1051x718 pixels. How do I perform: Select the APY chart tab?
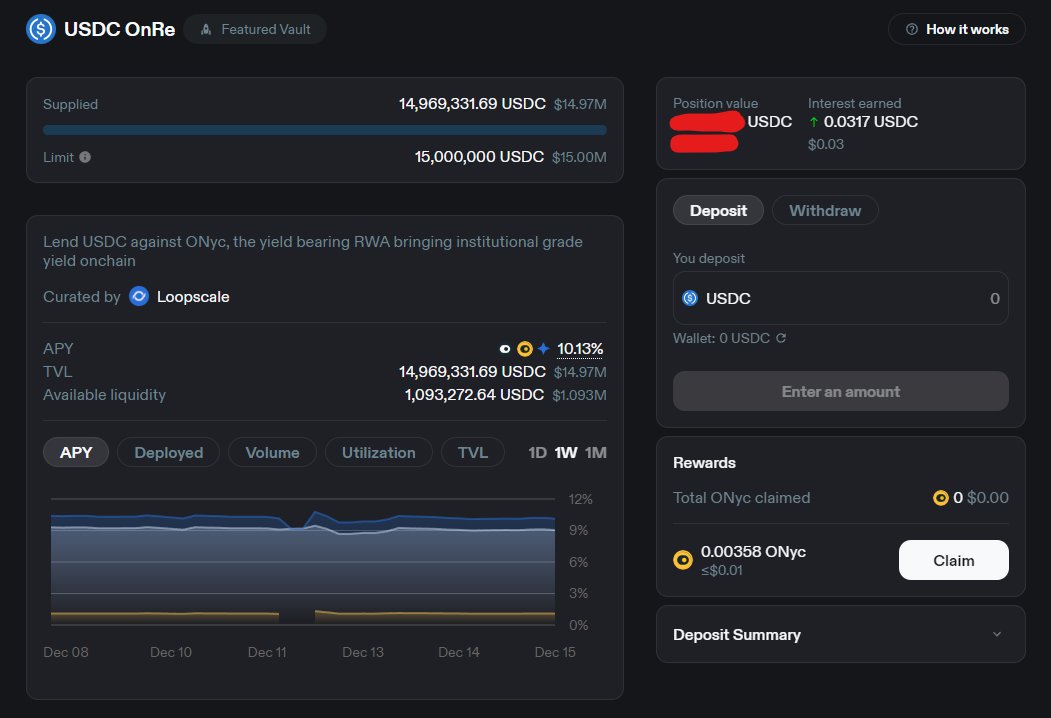[x=76, y=453]
